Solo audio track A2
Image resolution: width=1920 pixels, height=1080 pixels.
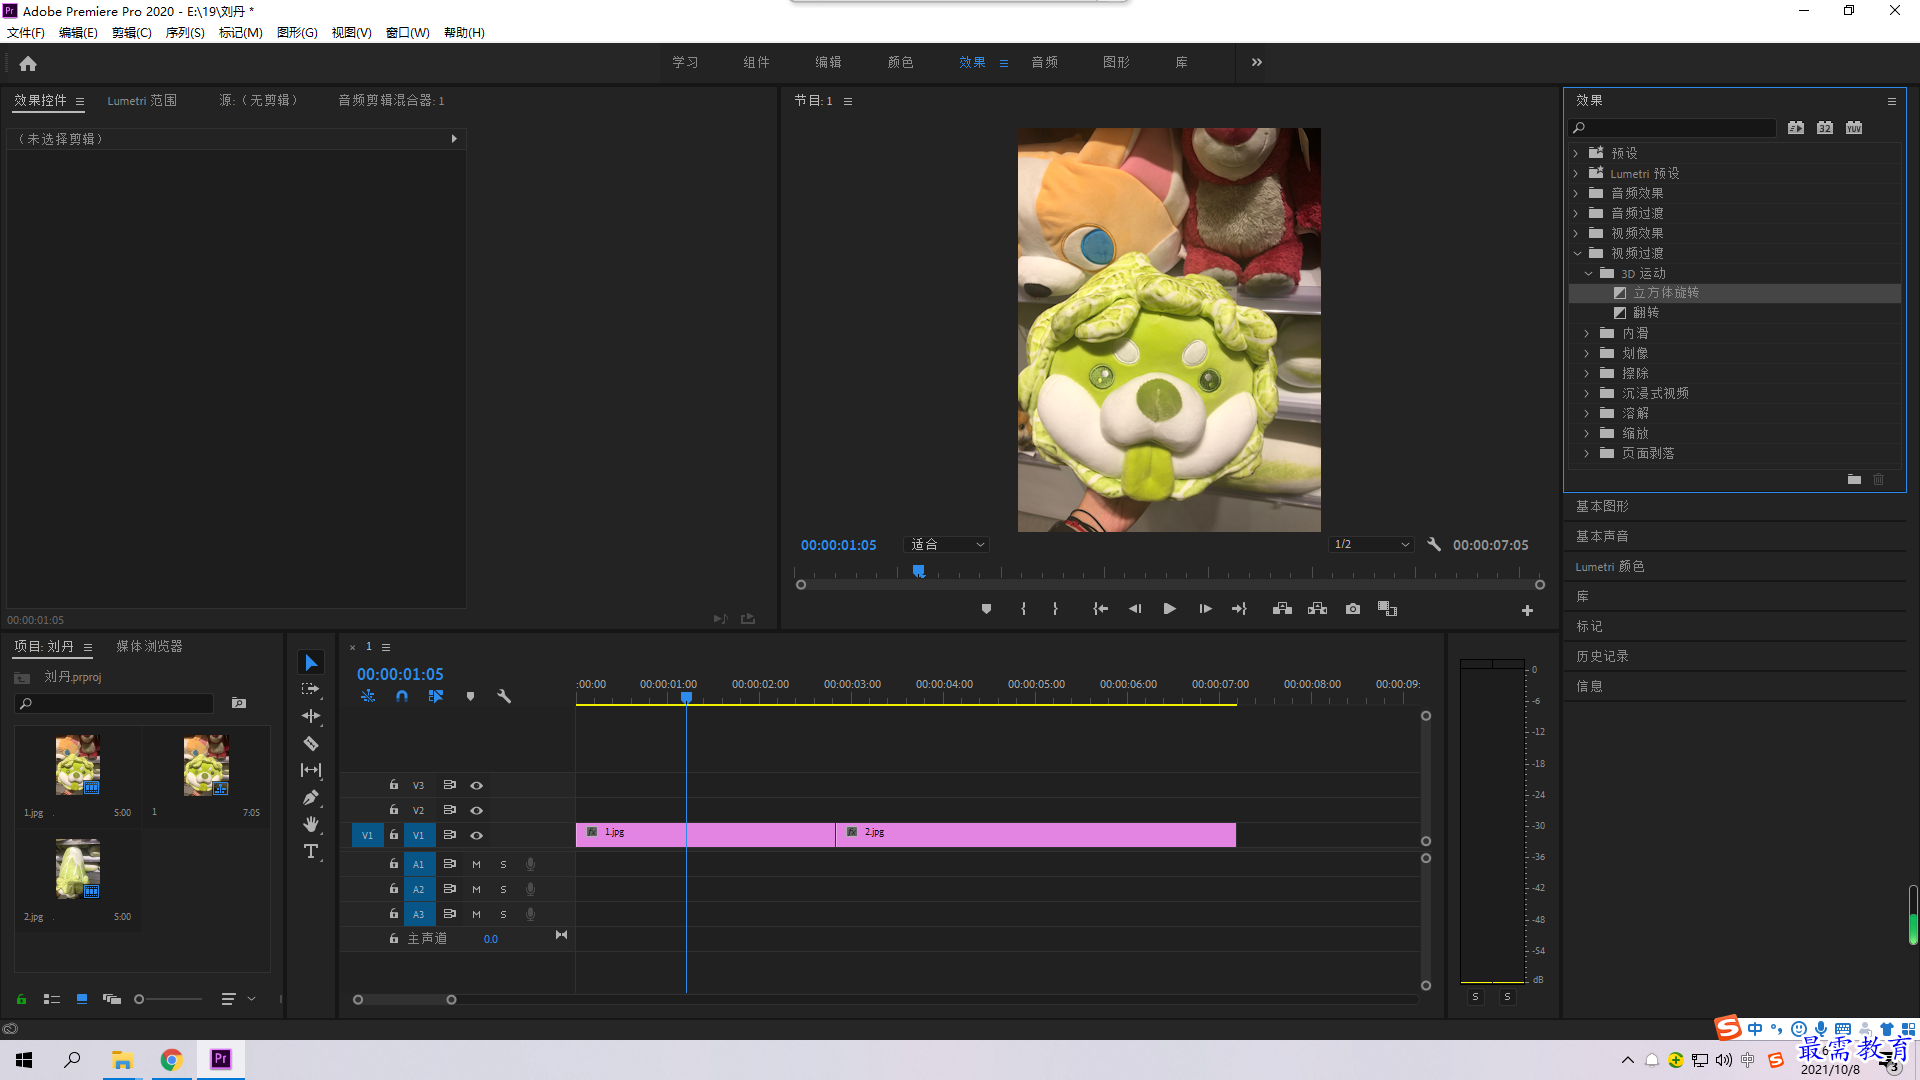(x=503, y=889)
